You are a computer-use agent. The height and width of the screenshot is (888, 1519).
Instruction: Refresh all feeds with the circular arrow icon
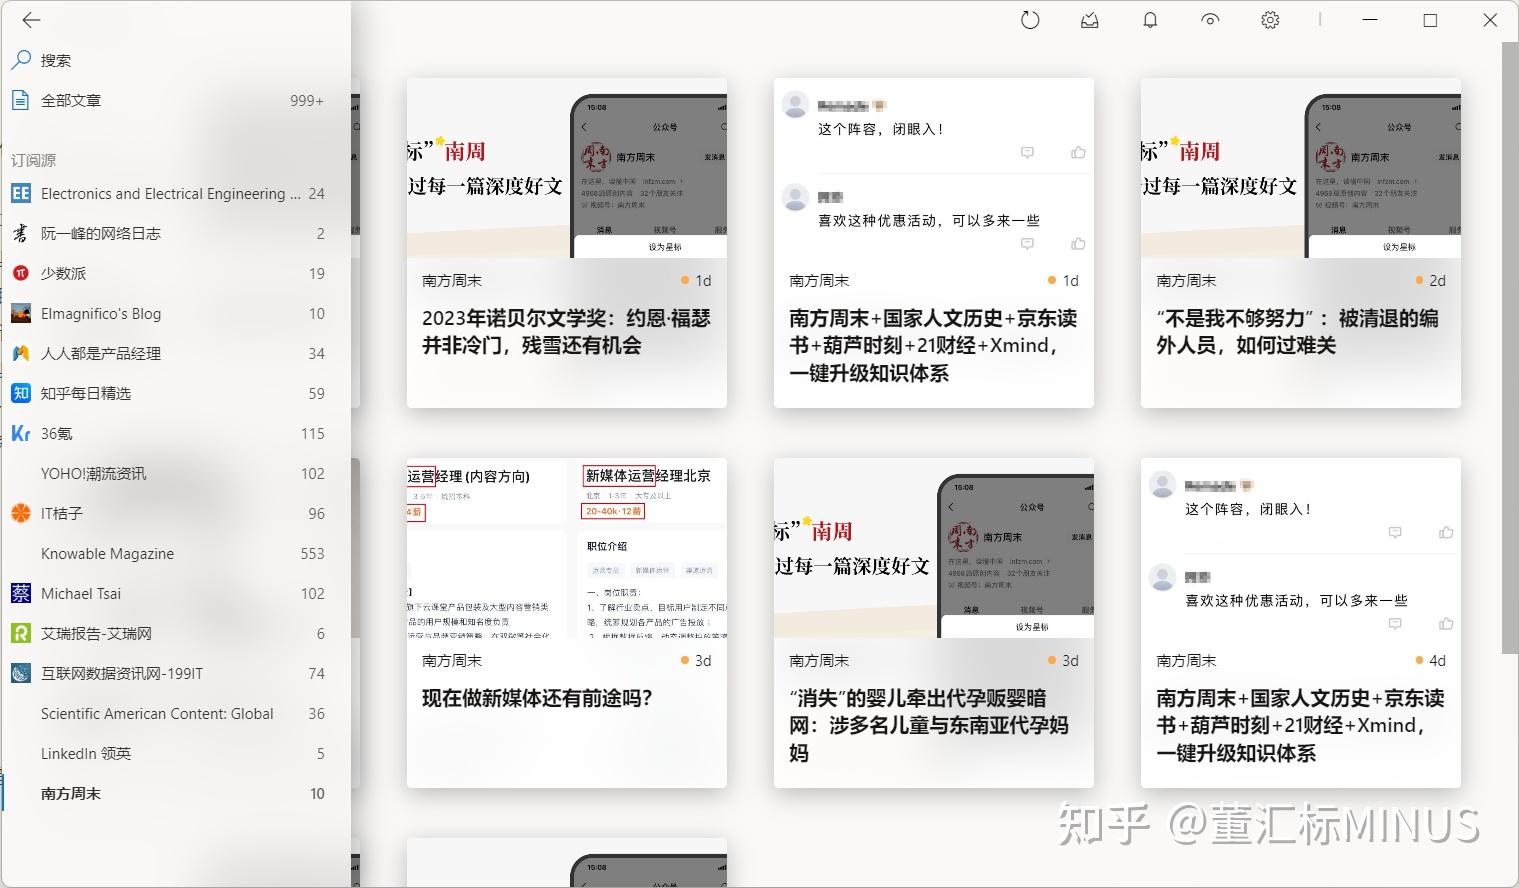click(1030, 20)
